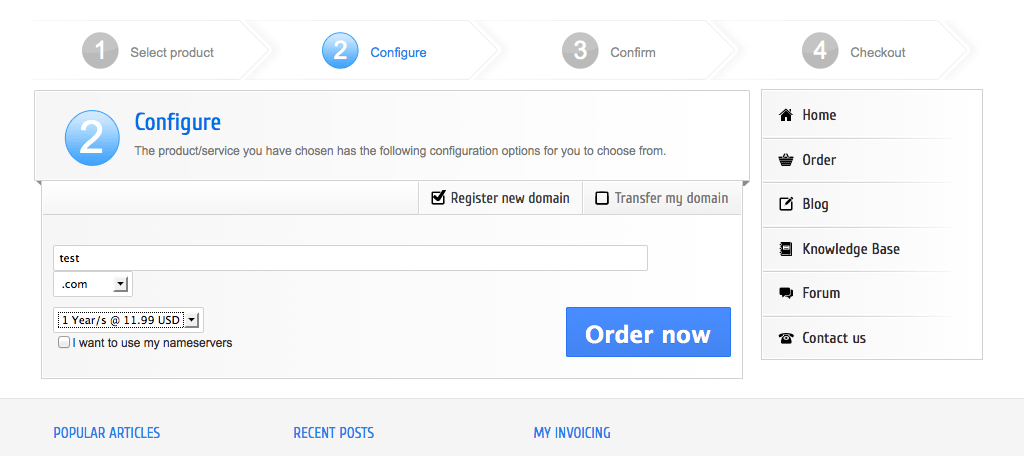Click the Forum speech bubble icon
The height and width of the screenshot is (456, 1024).
point(785,293)
